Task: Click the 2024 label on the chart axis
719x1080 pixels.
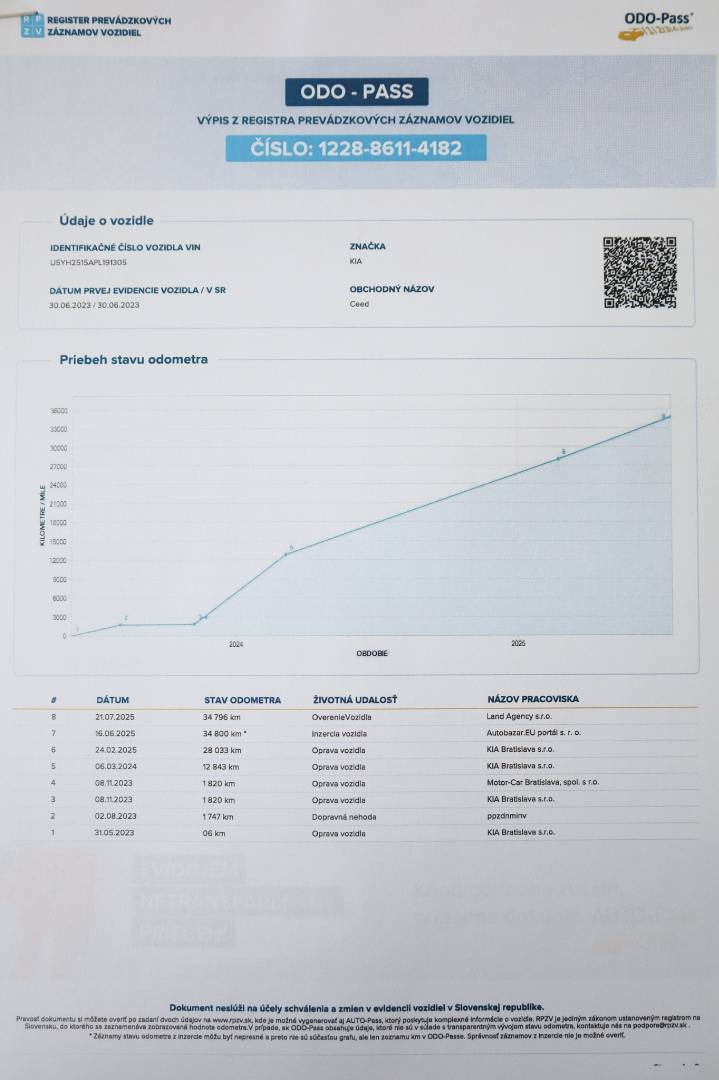Action: [236, 645]
